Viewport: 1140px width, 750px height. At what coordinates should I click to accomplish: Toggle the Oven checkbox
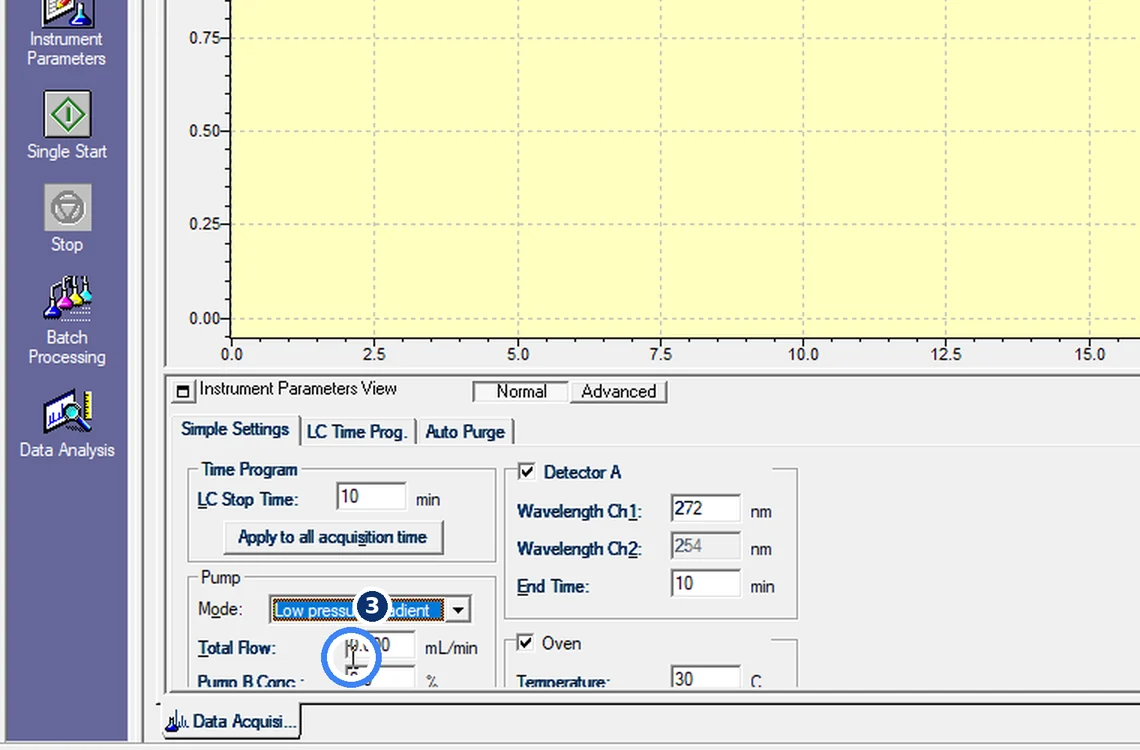coord(525,642)
